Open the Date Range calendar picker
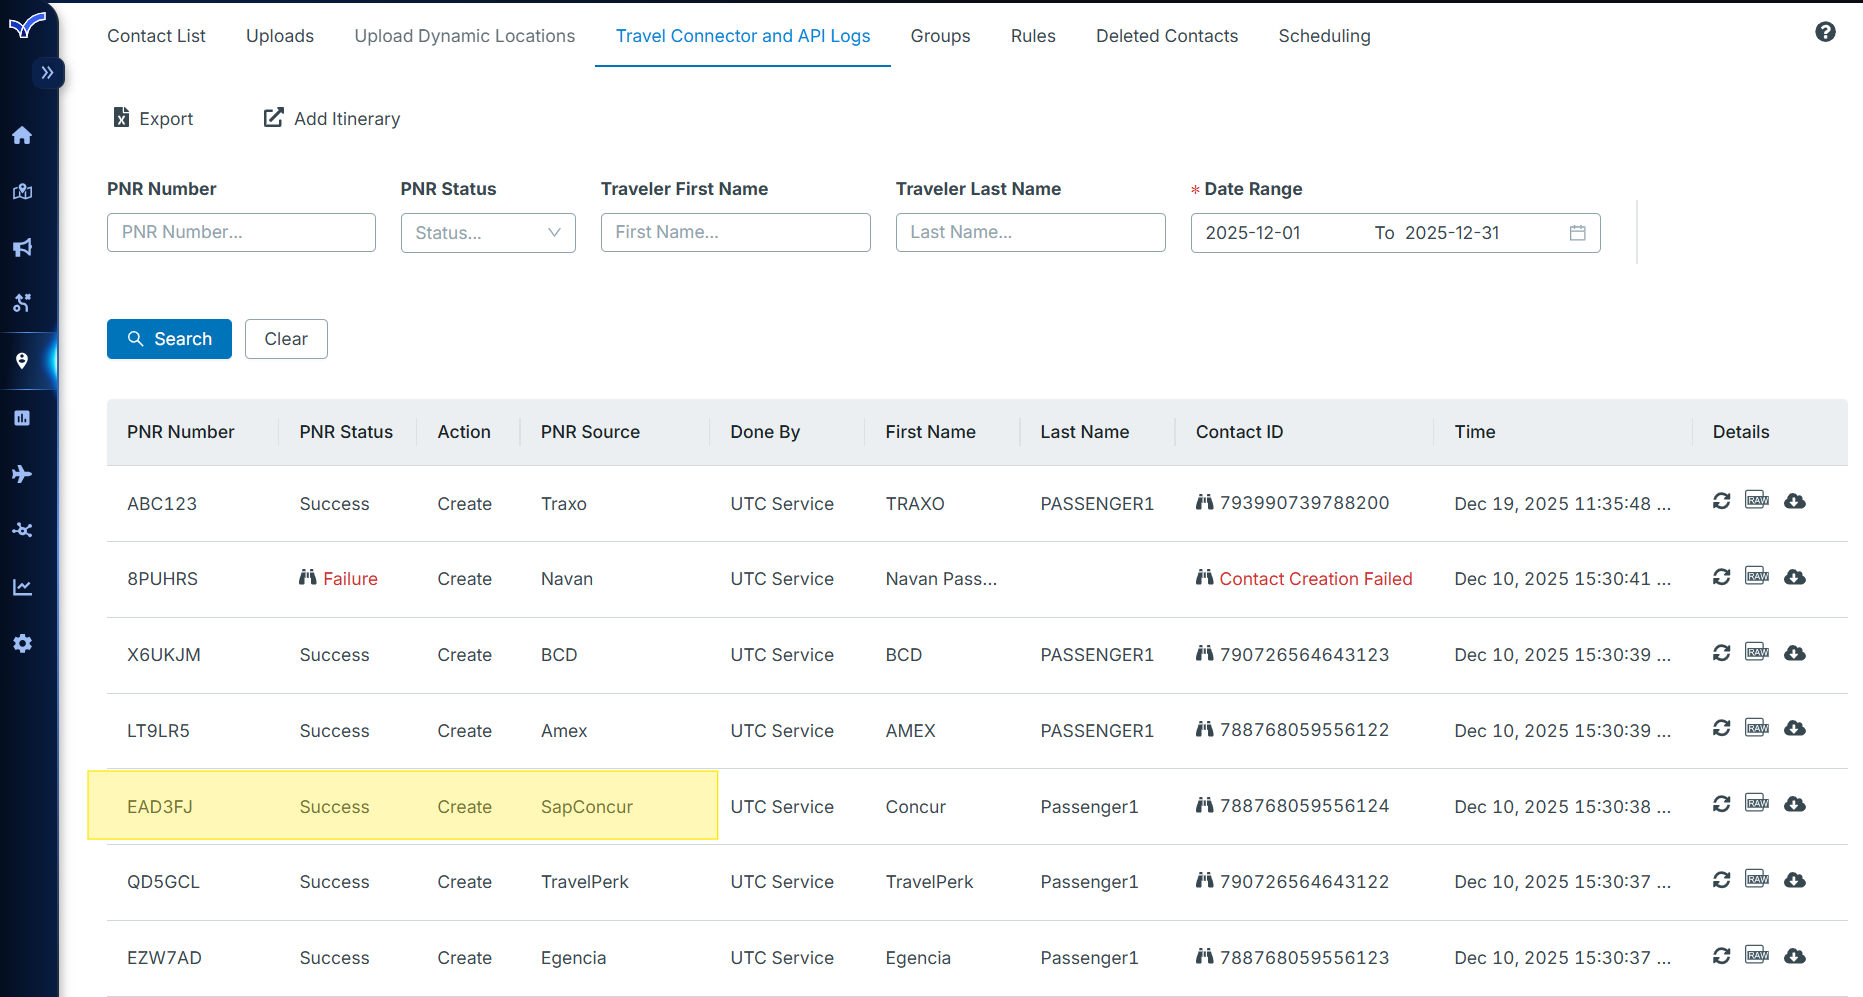 [1577, 233]
